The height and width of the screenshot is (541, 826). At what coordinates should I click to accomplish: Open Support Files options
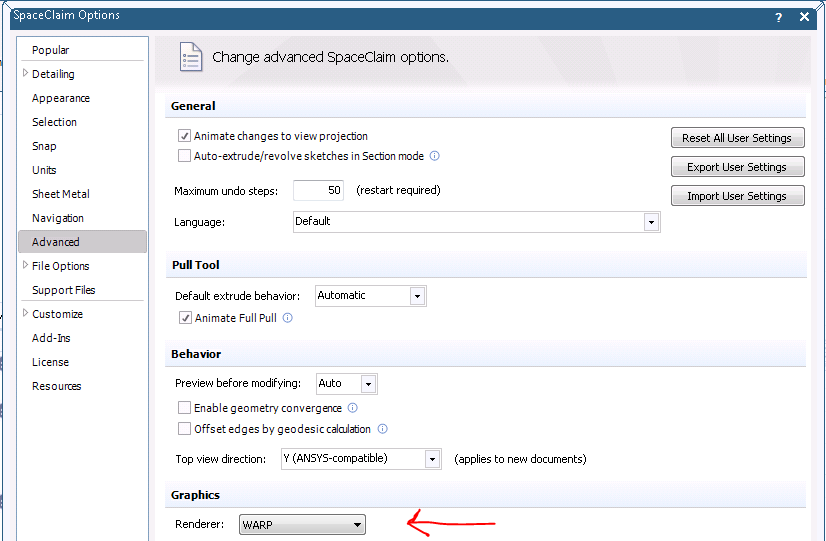tap(64, 290)
